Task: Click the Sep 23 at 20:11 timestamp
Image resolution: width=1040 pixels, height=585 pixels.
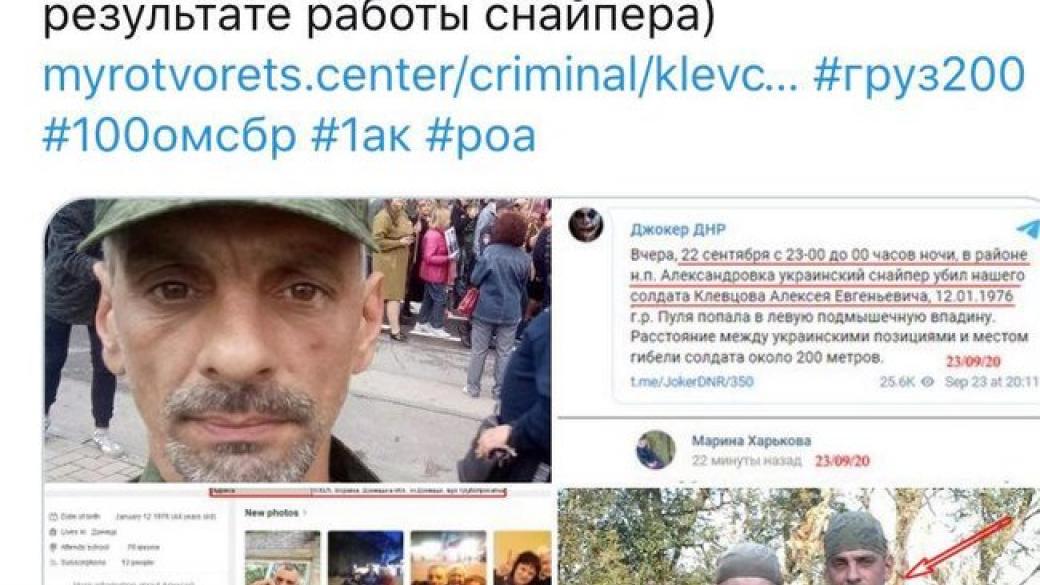Action: 991,381
